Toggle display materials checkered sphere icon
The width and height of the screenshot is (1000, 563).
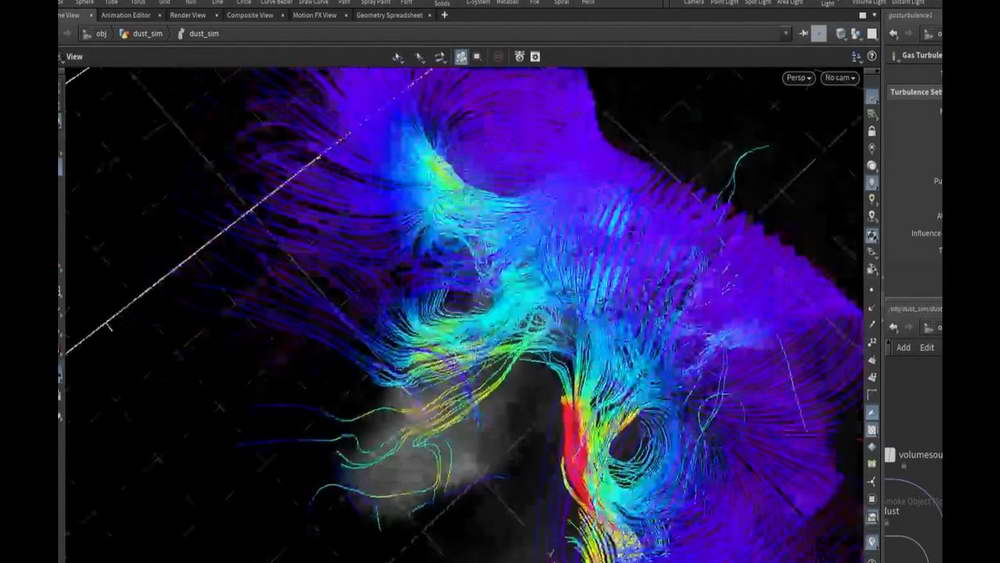tap(872, 235)
